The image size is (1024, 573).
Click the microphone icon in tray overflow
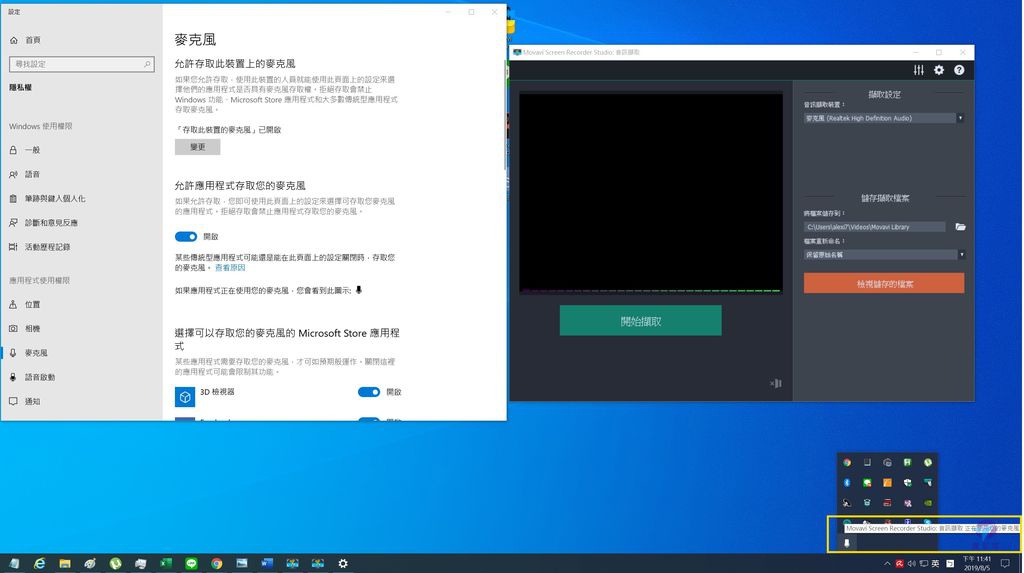(847, 543)
